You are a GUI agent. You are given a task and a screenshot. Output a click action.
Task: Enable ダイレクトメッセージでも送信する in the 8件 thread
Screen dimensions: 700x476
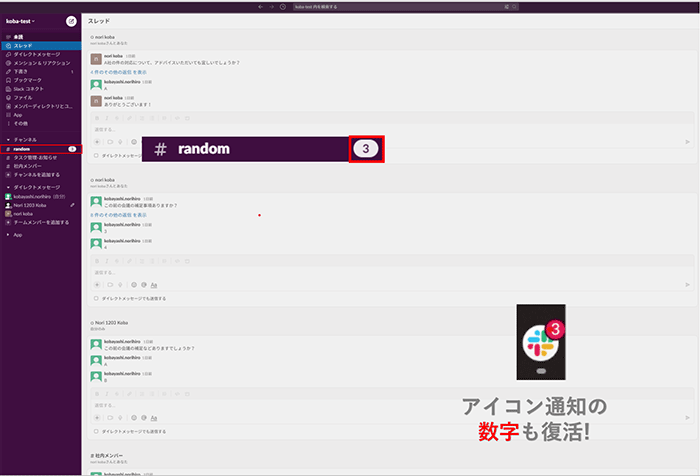coord(96,298)
